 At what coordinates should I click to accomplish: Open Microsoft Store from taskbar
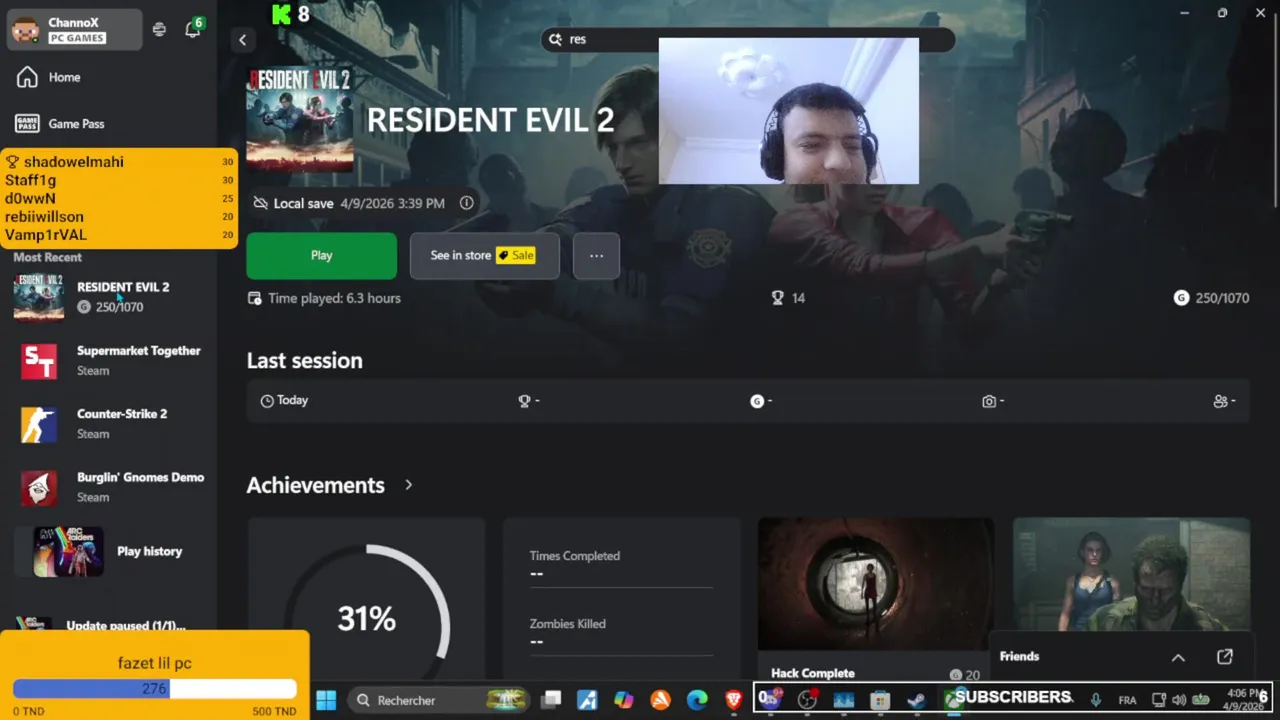(x=880, y=700)
